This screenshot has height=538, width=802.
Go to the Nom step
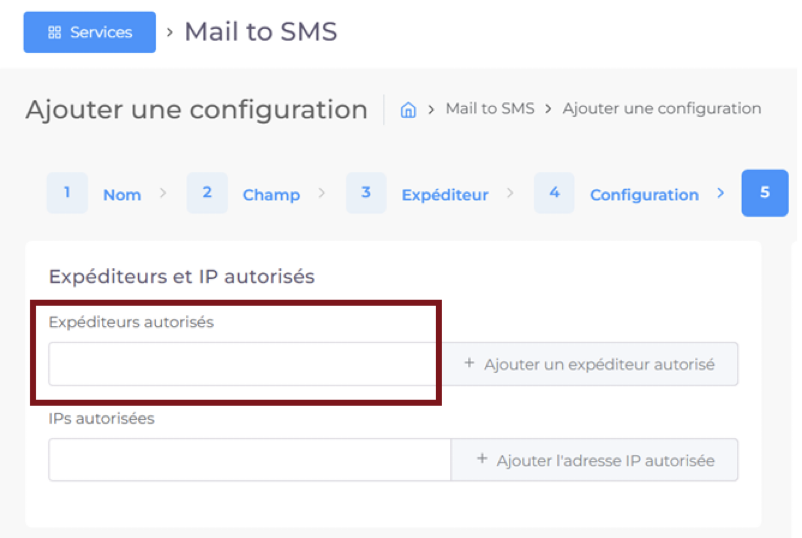pos(122,195)
